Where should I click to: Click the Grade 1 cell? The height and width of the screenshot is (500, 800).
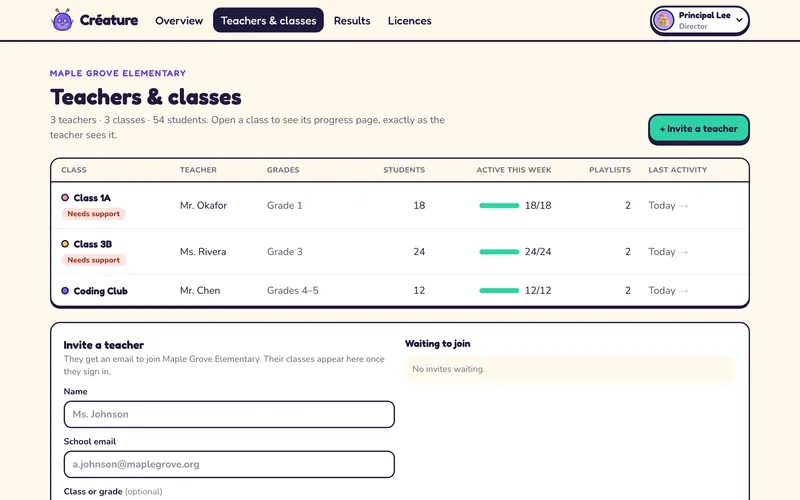coord(285,206)
